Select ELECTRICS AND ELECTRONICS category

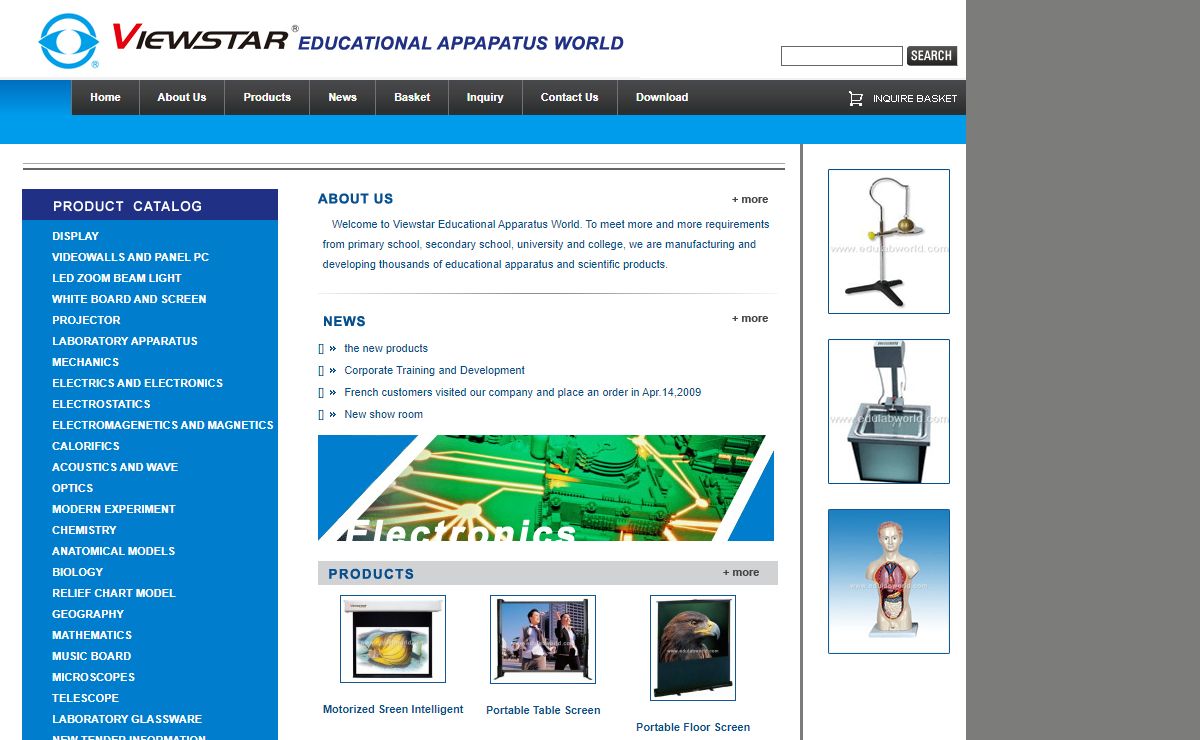[138, 383]
